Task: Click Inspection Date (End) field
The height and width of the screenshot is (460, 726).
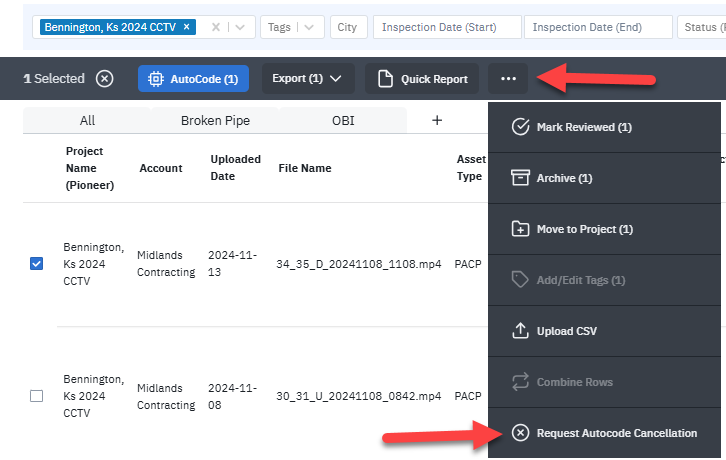Action: (x=598, y=27)
